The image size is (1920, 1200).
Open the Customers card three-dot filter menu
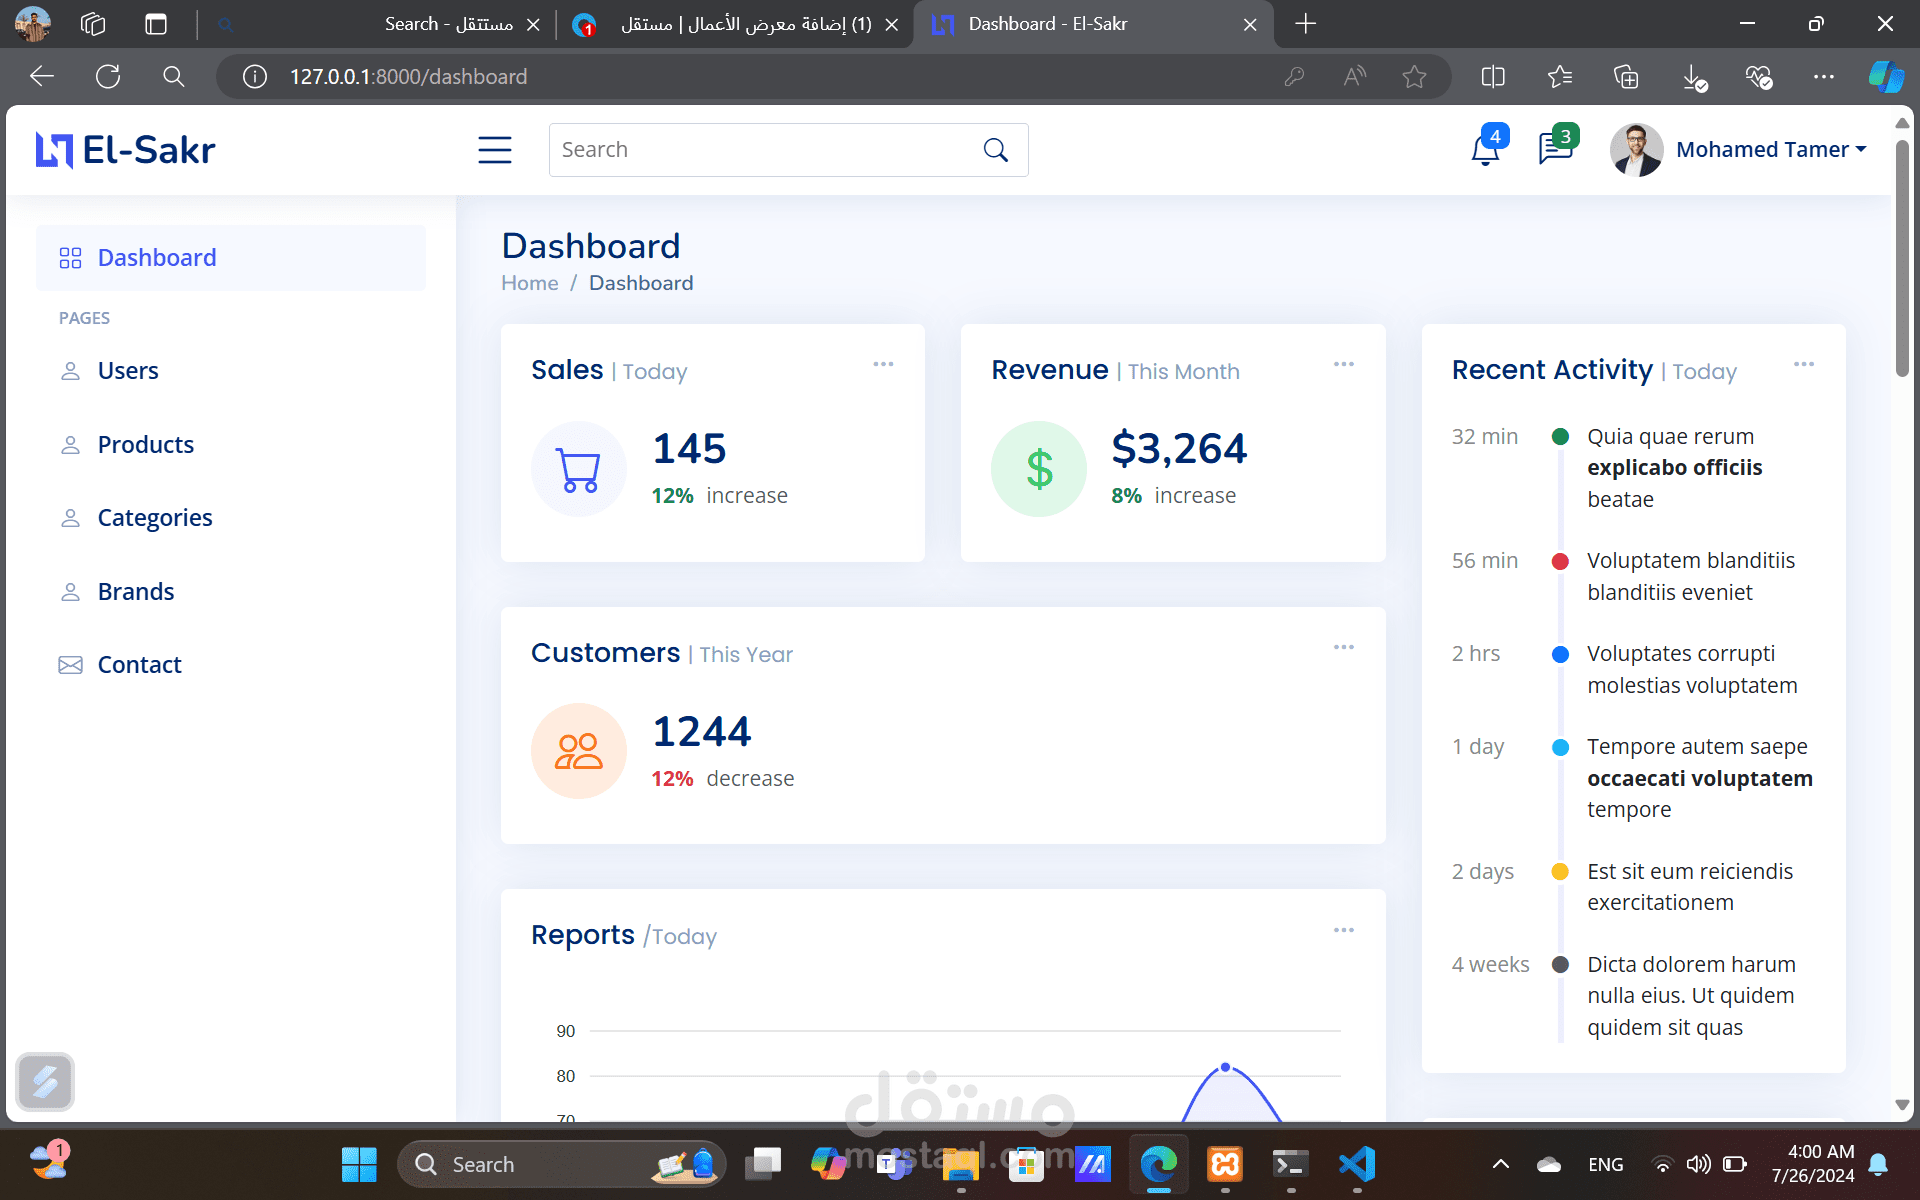[1343, 647]
